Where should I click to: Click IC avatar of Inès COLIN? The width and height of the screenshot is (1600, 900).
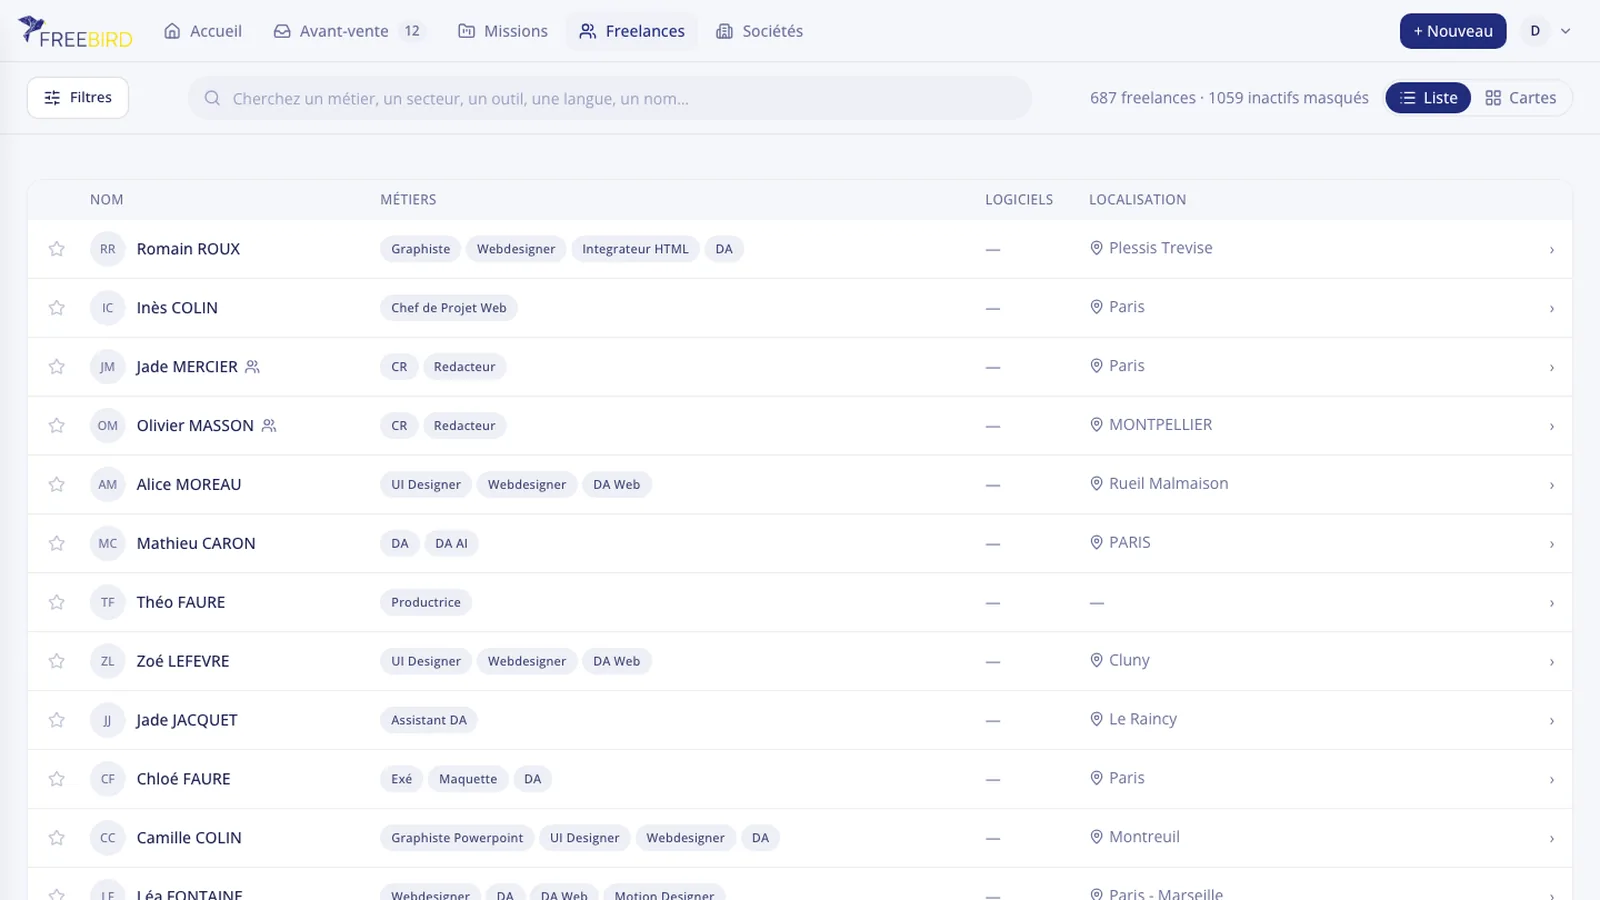click(108, 308)
